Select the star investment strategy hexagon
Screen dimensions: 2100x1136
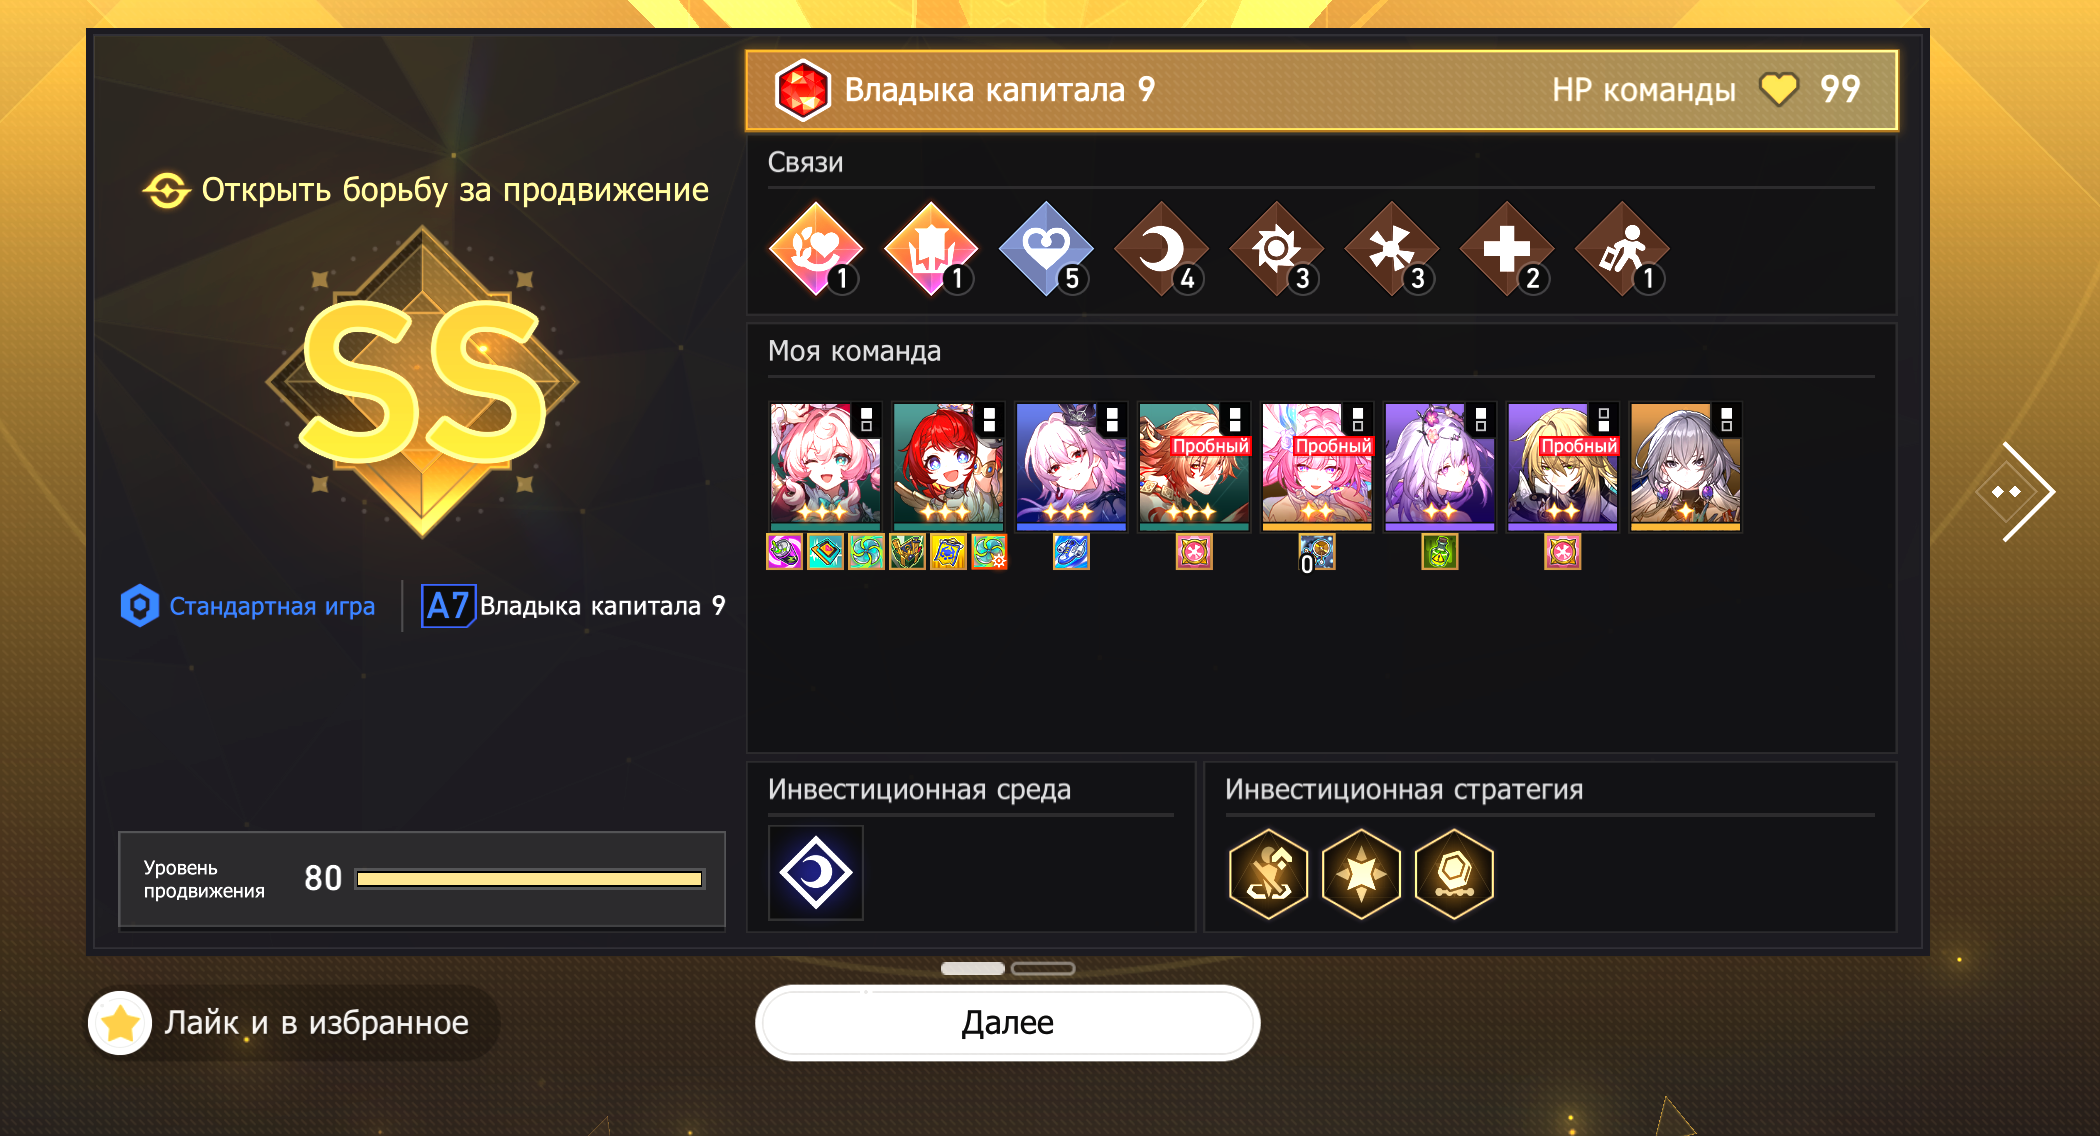(x=1361, y=873)
